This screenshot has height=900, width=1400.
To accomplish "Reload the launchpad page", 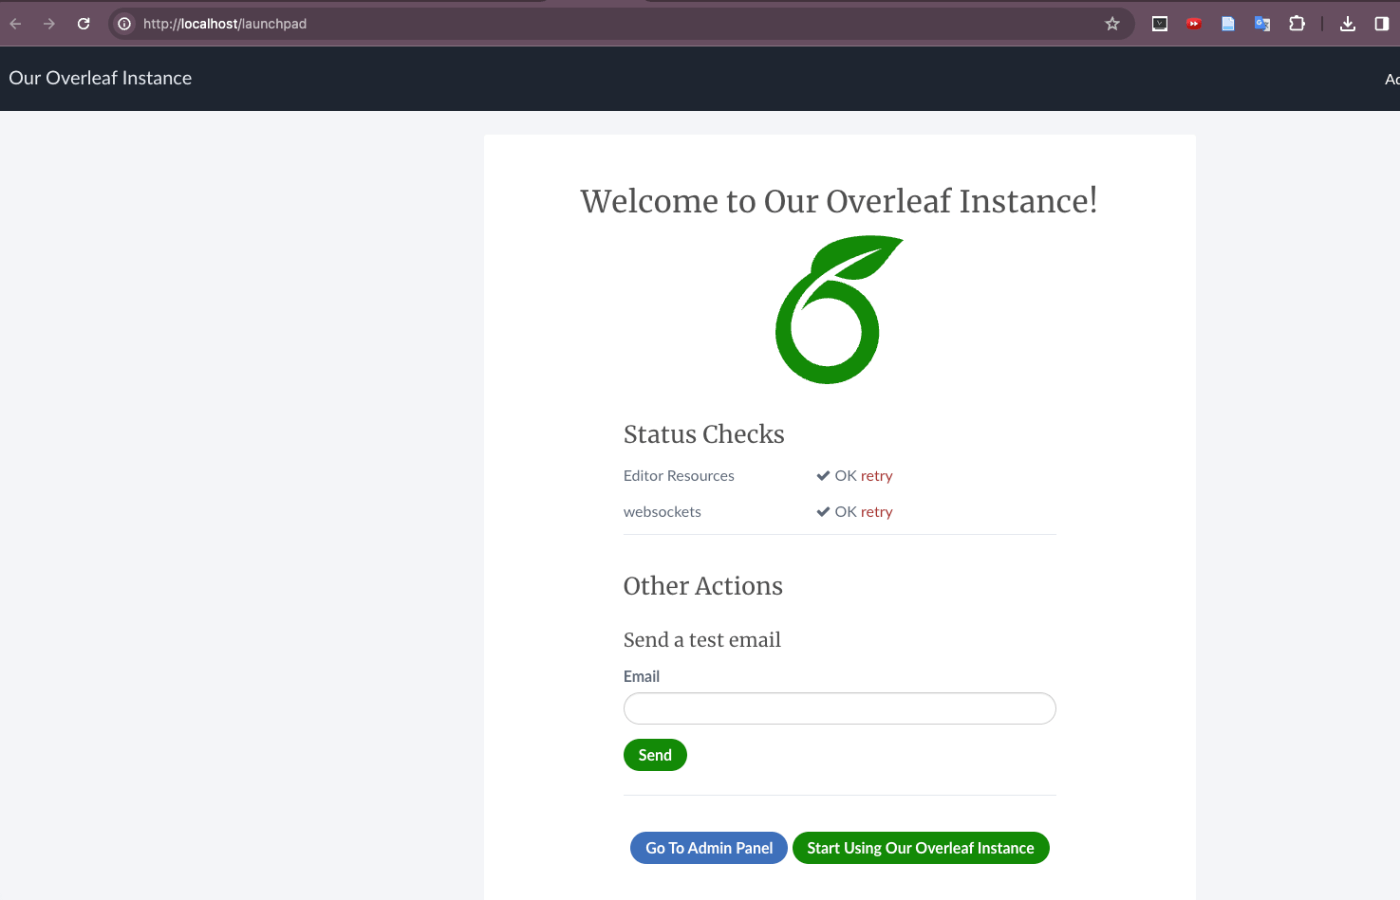I will tap(84, 24).
